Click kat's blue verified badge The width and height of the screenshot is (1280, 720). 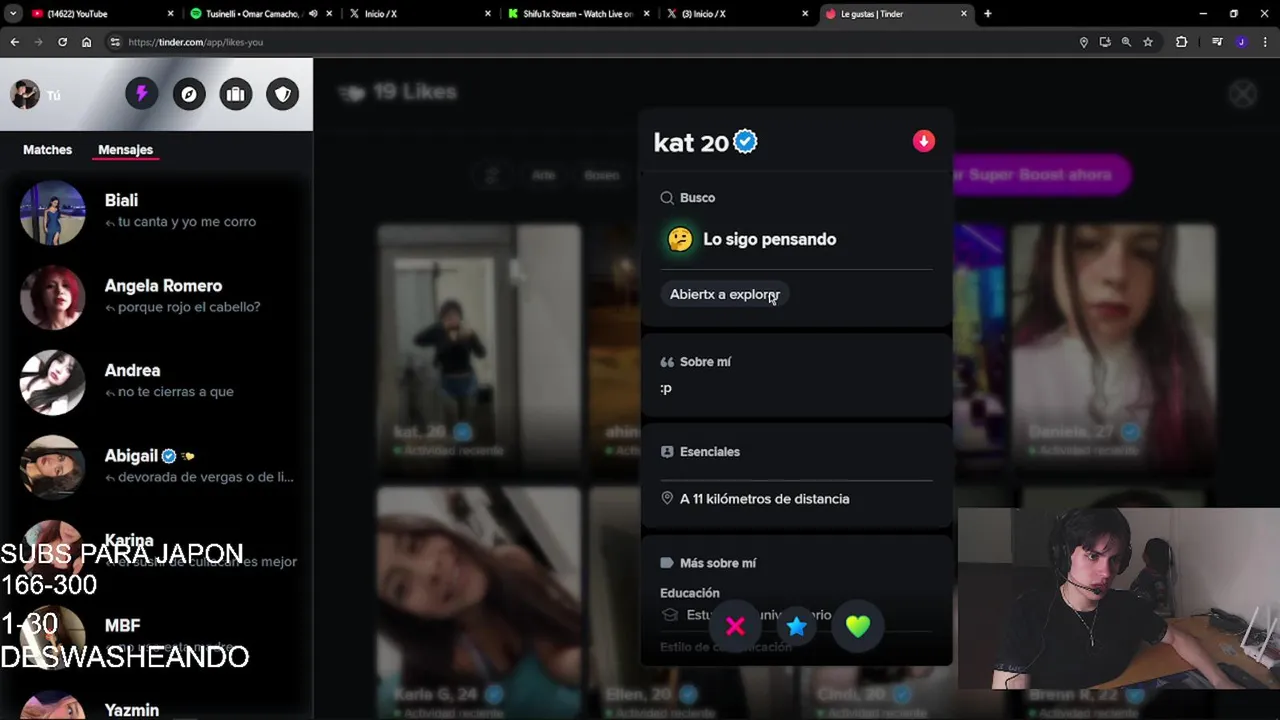(x=745, y=142)
